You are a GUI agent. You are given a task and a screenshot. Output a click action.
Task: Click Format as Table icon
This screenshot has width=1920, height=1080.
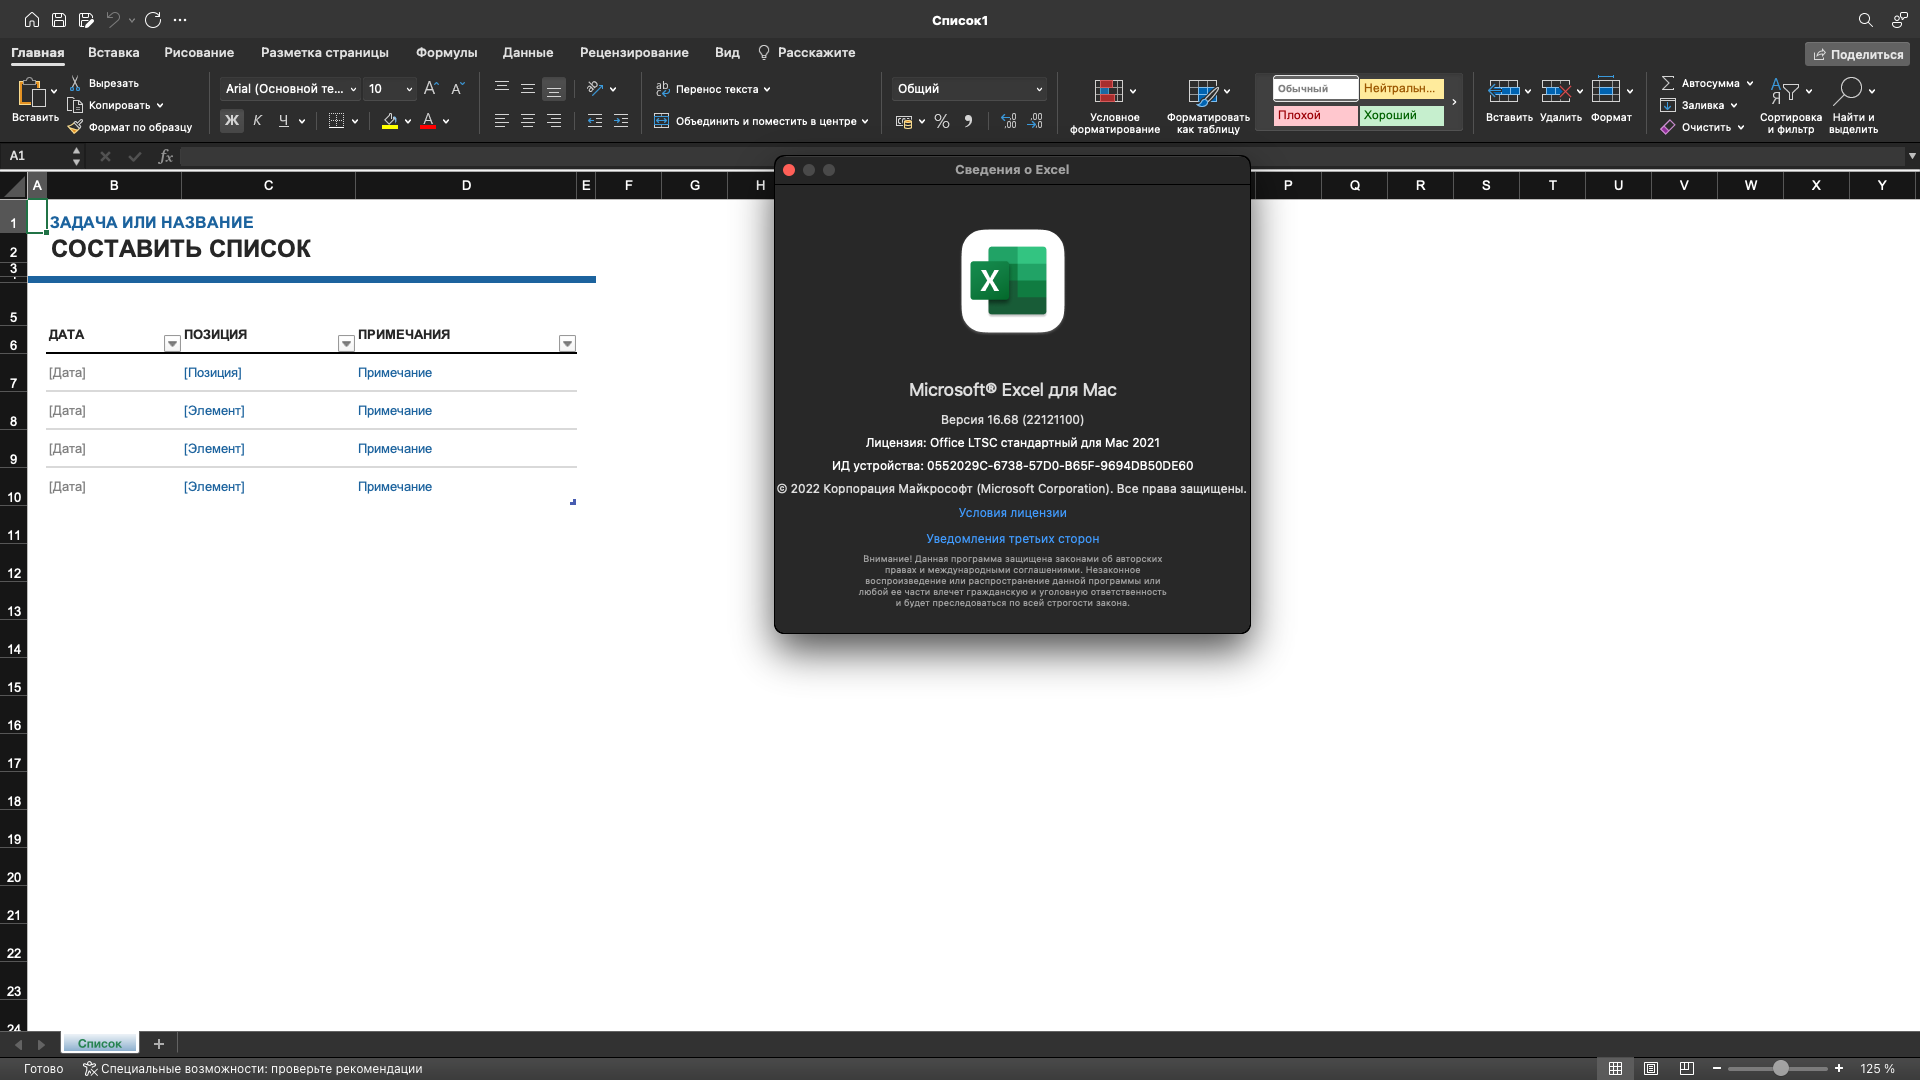click(1203, 92)
